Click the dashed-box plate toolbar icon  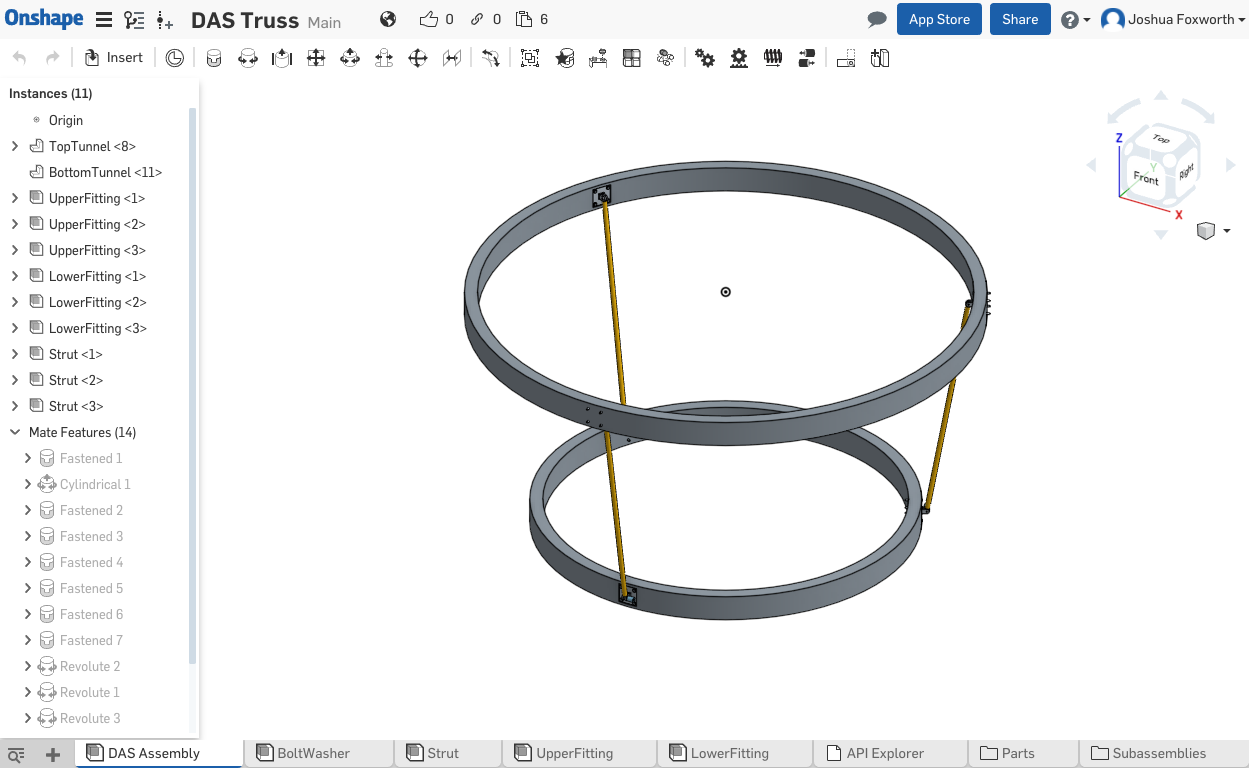(846, 59)
